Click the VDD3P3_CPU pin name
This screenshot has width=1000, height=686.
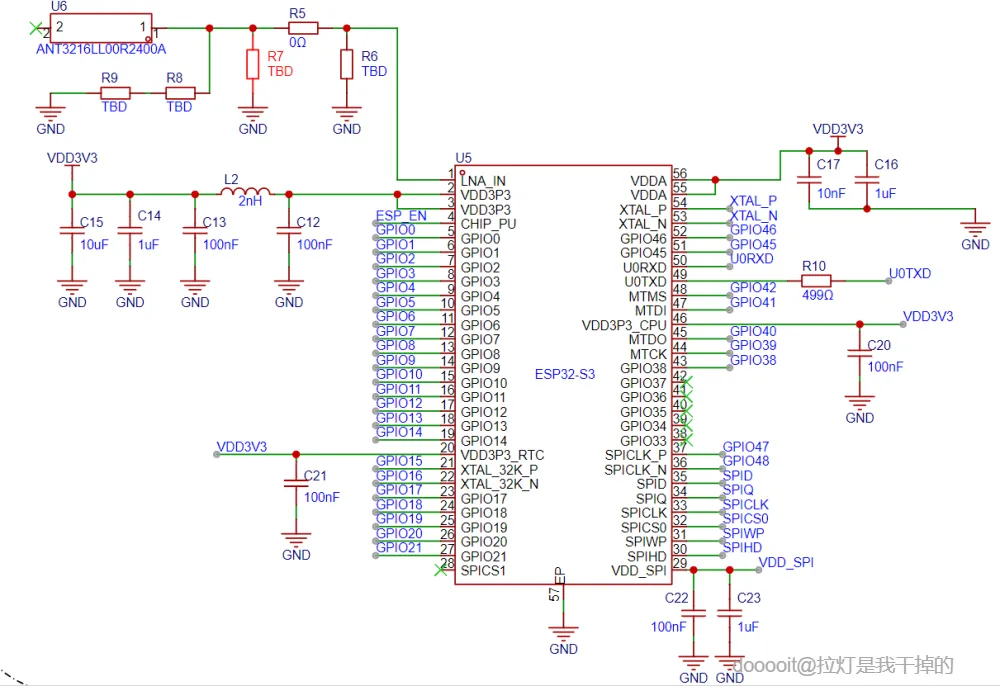tap(624, 325)
